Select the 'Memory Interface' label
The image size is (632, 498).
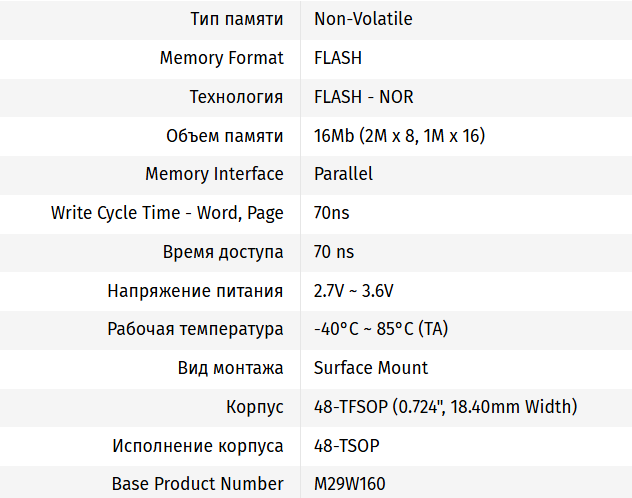(214, 174)
